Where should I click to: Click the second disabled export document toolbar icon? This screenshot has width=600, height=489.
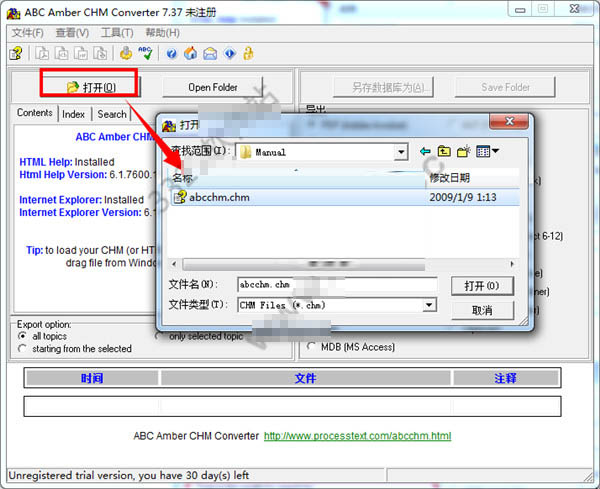[x=62, y=53]
